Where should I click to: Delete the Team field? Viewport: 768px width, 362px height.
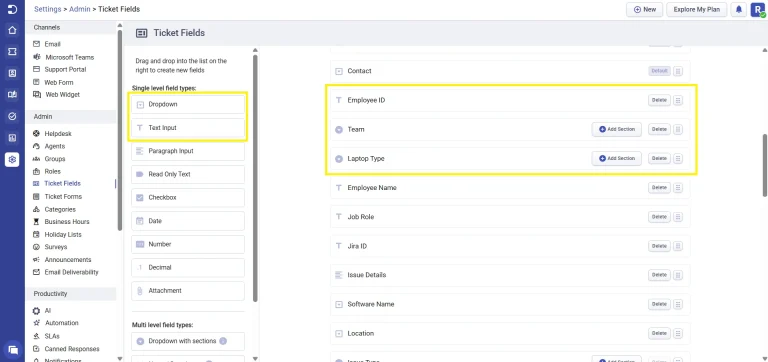point(659,129)
